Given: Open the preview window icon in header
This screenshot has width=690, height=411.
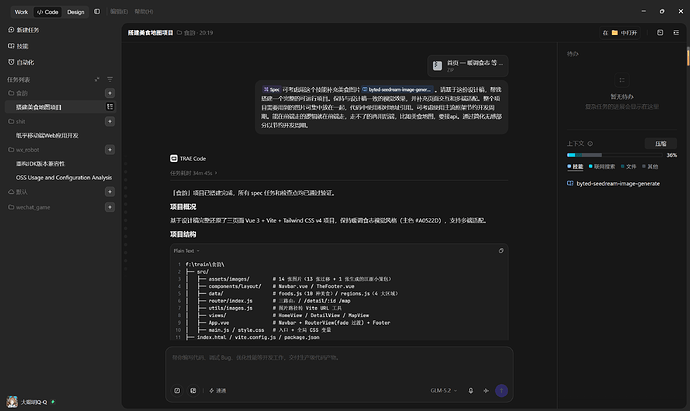Looking at the screenshot, I should click(x=660, y=33).
